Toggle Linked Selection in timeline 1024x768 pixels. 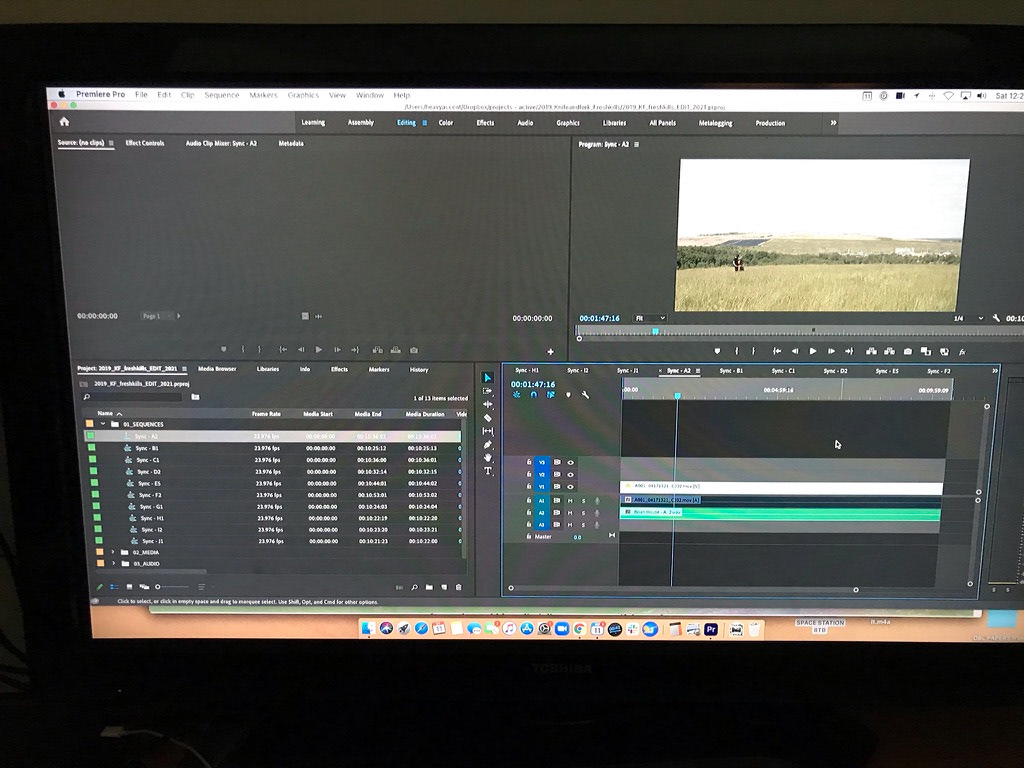(551, 394)
